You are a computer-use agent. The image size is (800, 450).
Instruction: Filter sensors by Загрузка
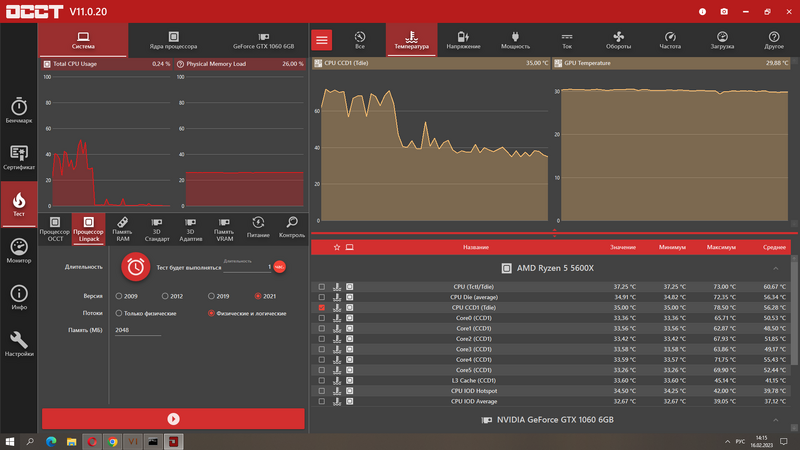pyautogui.click(x=722, y=40)
